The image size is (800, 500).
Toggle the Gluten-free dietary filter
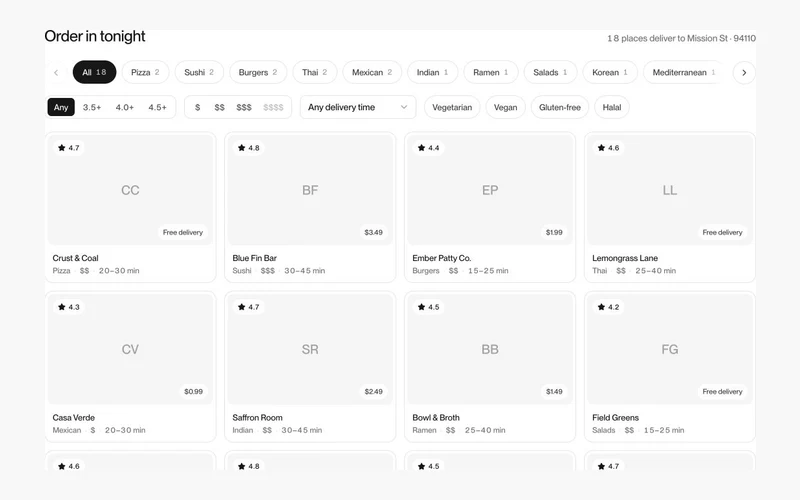click(560, 107)
